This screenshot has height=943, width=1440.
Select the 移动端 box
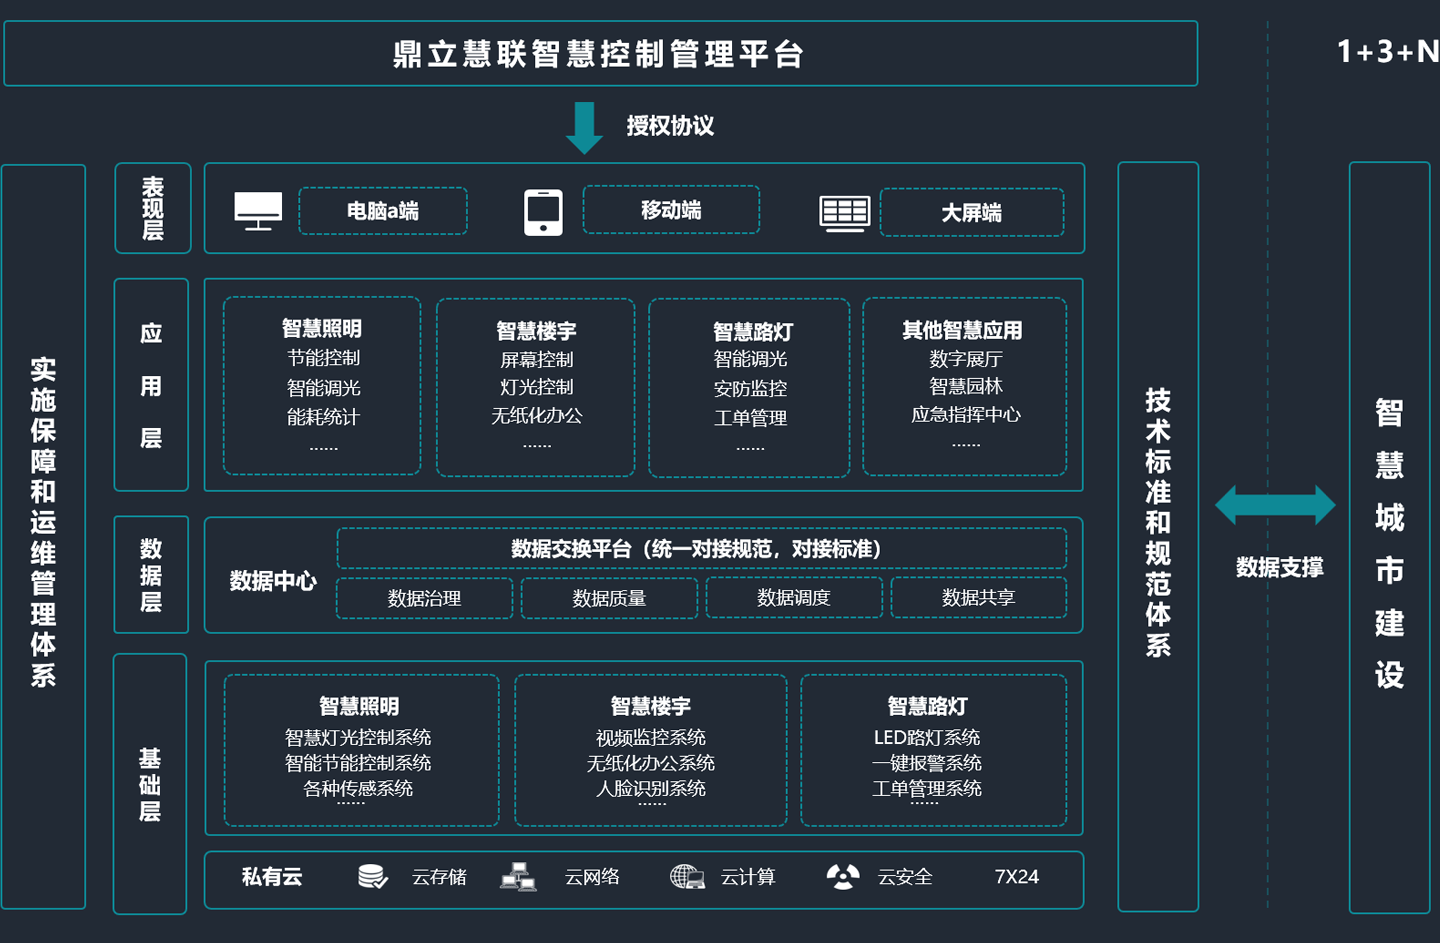coord(671,210)
